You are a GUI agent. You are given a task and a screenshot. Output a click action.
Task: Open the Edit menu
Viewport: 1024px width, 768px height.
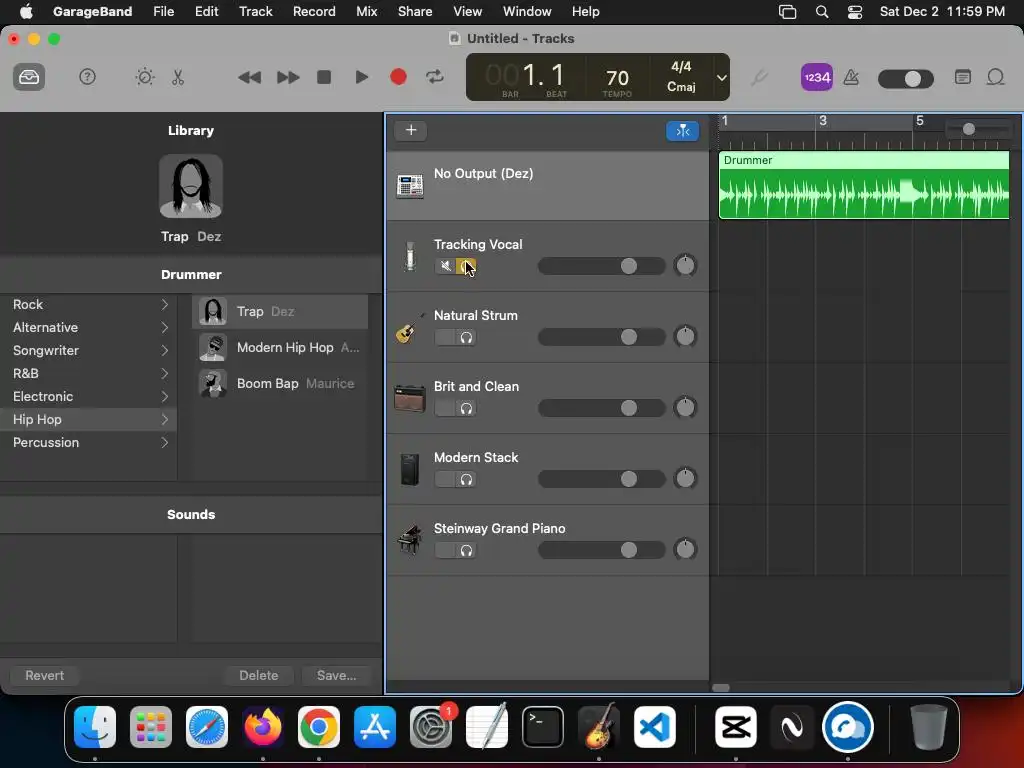206,11
